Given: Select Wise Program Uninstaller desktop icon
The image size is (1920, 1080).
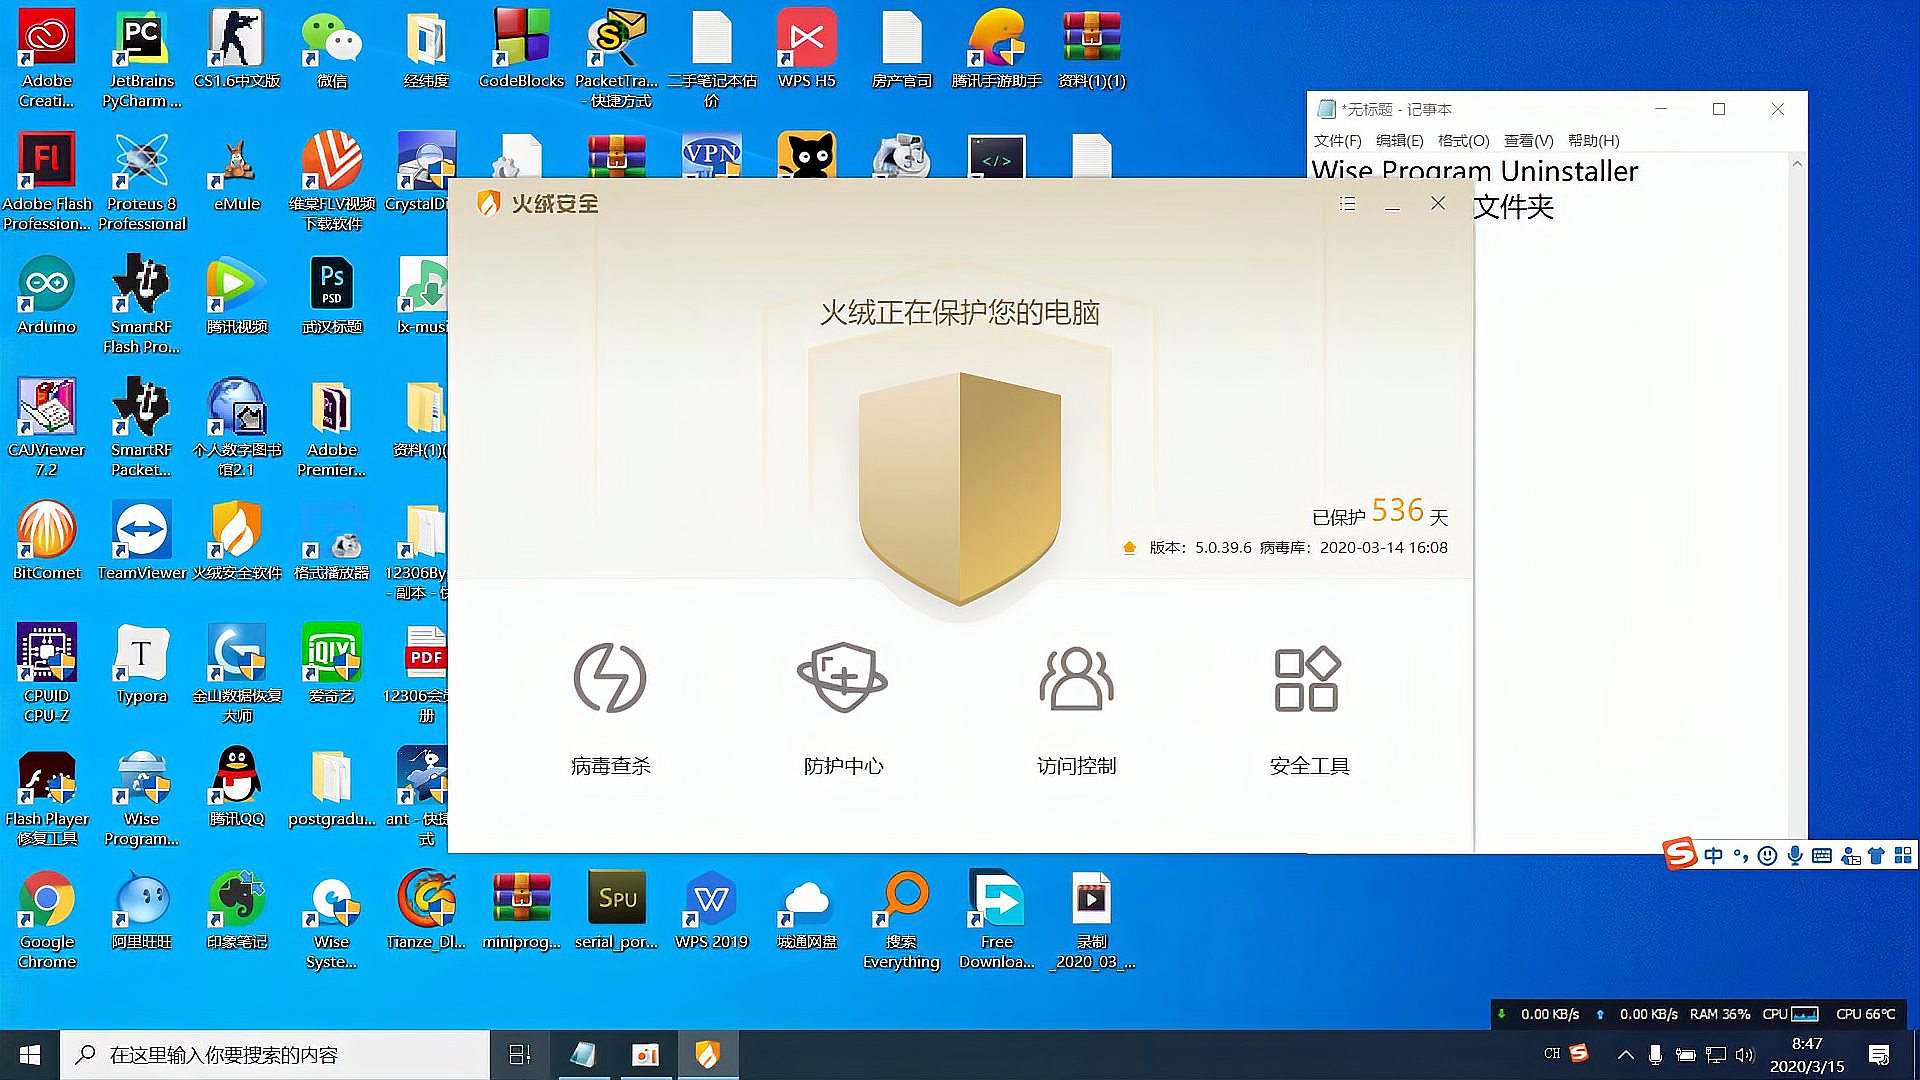Looking at the screenshot, I should point(142,797).
